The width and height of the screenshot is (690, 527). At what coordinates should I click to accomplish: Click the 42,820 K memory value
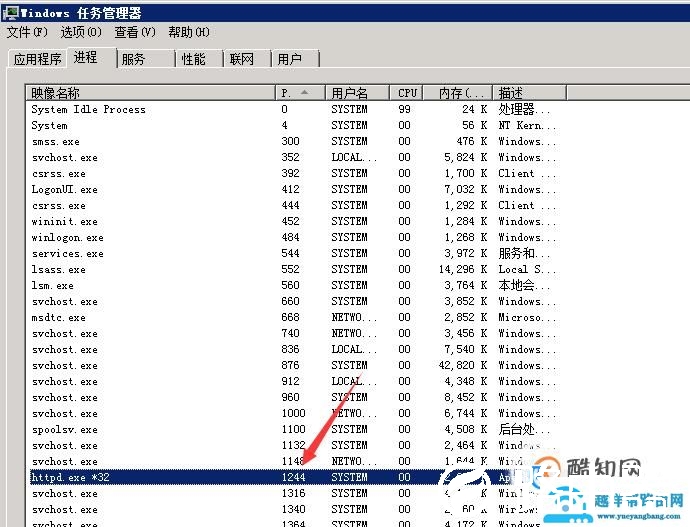coord(463,365)
